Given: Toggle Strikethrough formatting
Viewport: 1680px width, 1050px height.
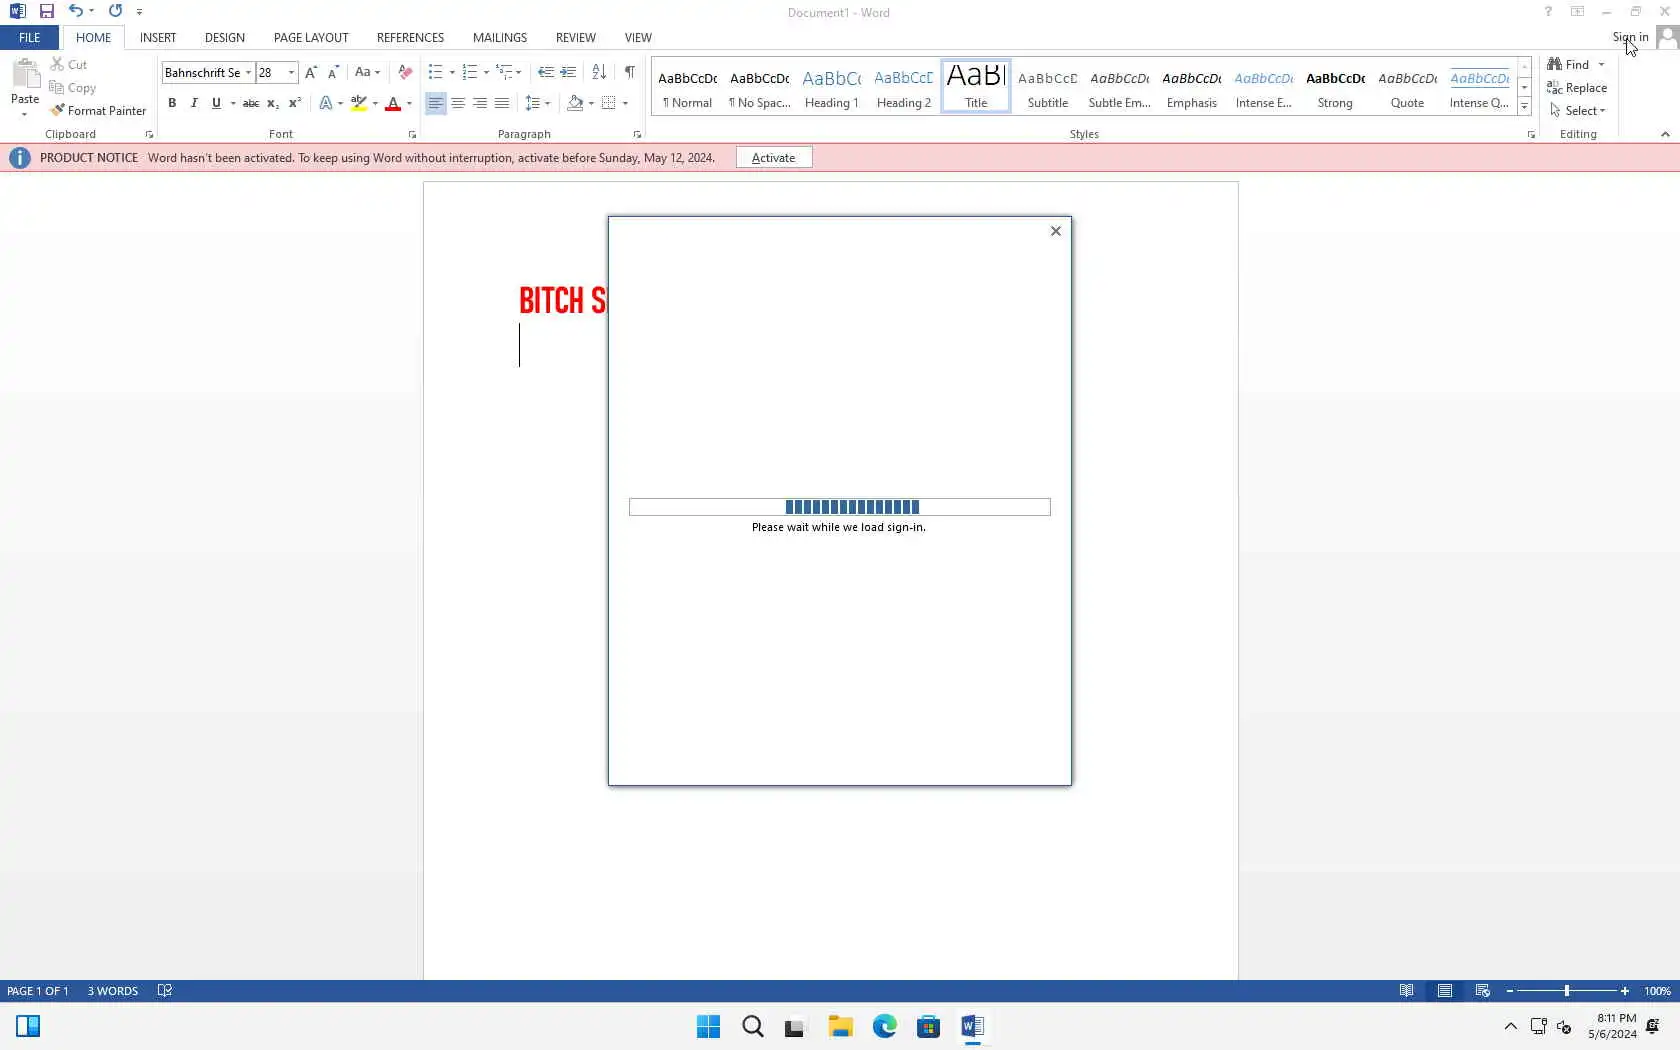Looking at the screenshot, I should [x=251, y=103].
